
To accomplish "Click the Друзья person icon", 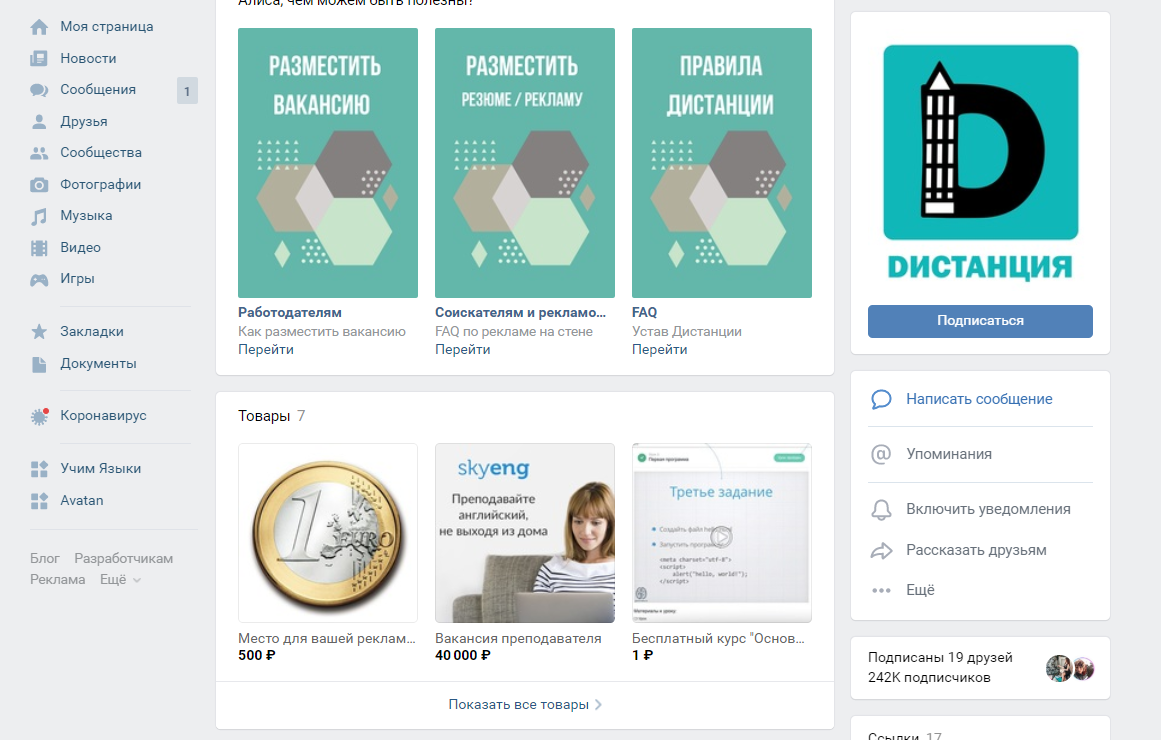I will point(39,121).
